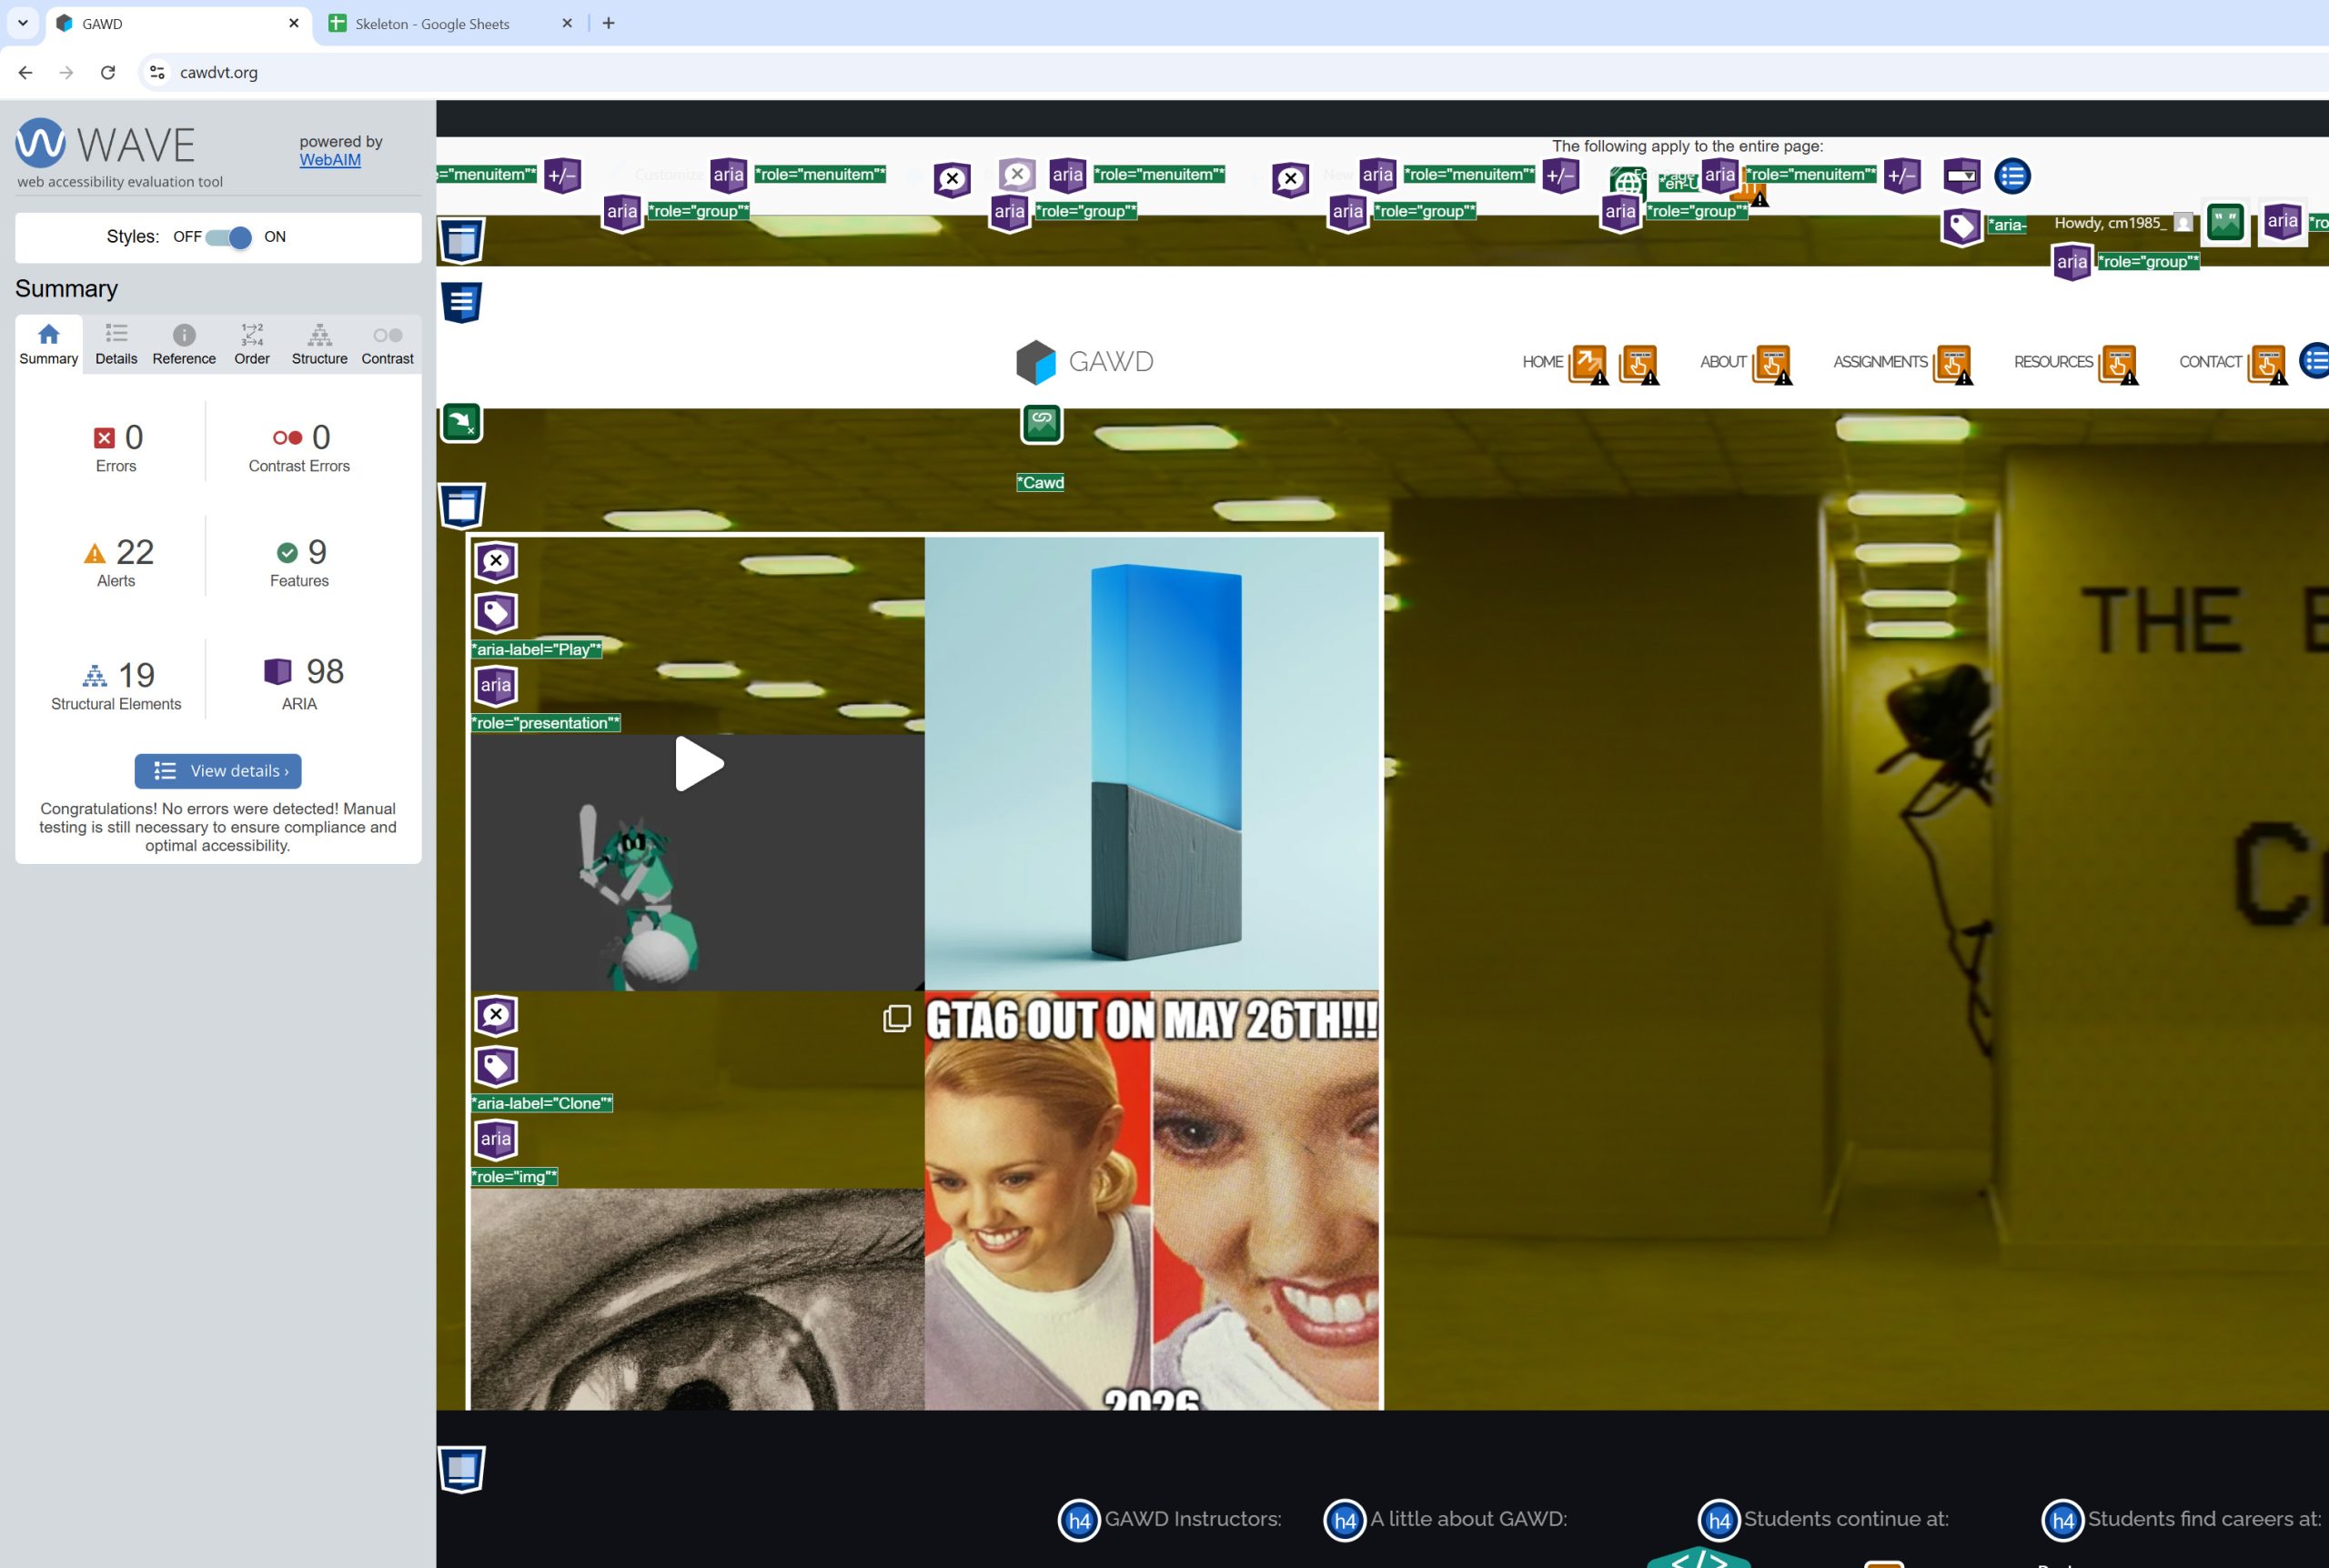
Task: Click the h4 icon beside GAWD Instructors
Action: (x=1078, y=1521)
